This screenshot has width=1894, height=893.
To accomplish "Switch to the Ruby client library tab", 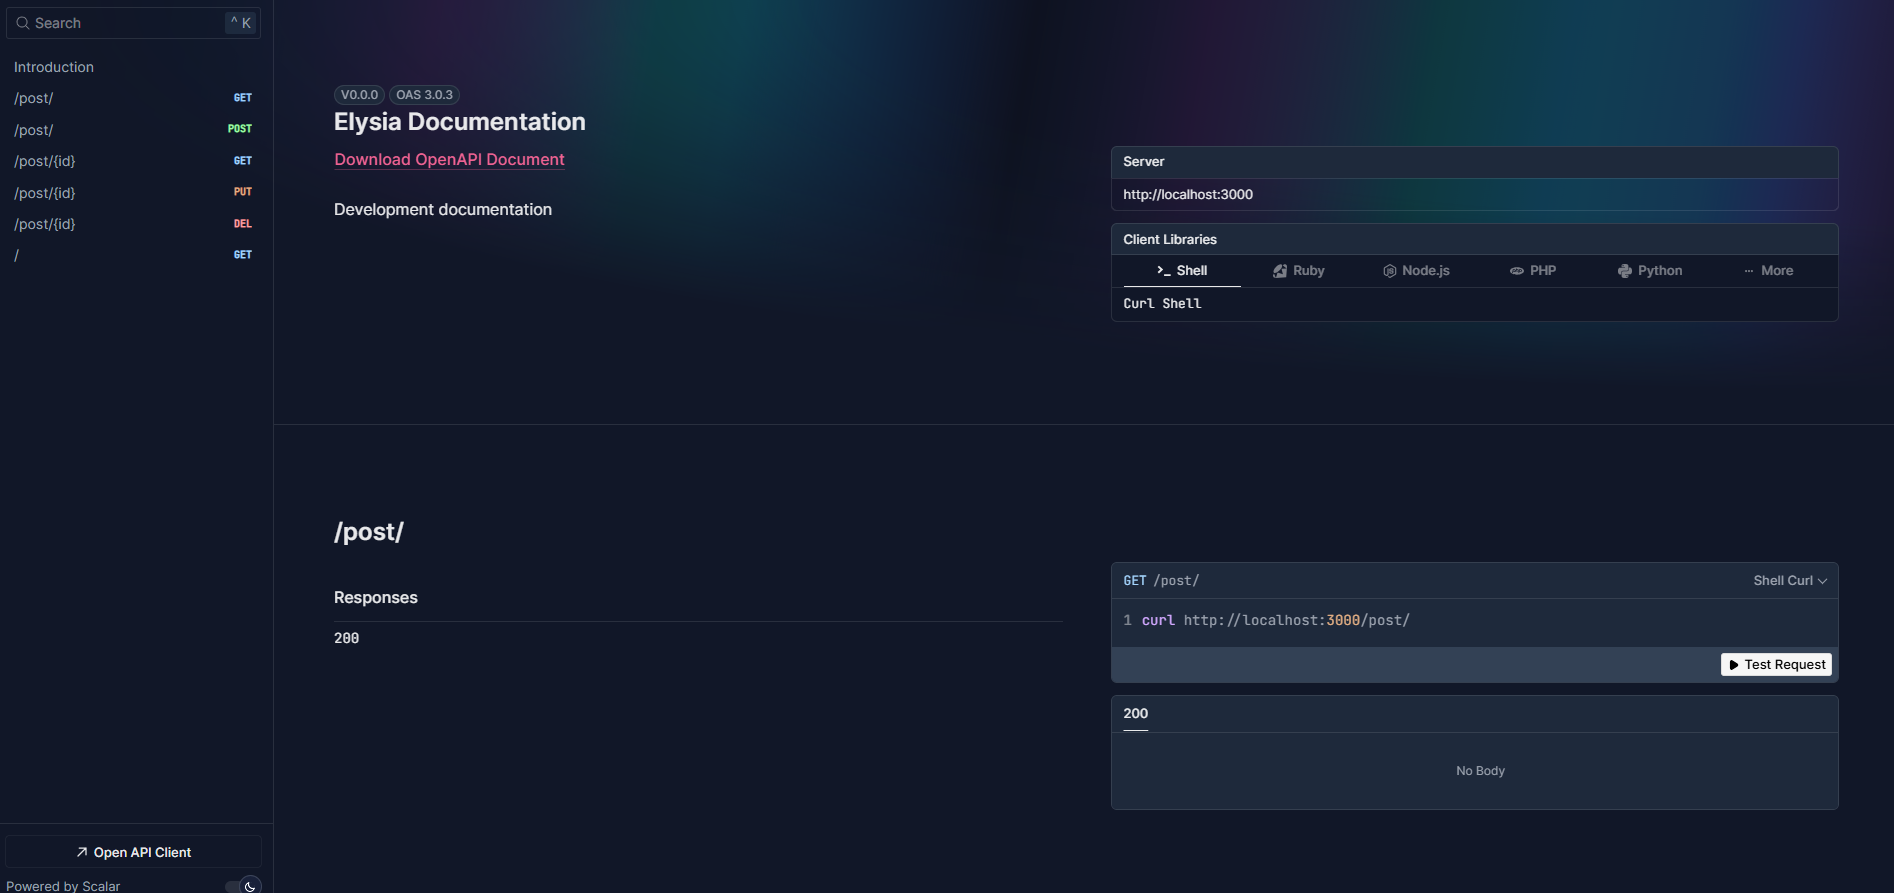I will (x=1298, y=271).
